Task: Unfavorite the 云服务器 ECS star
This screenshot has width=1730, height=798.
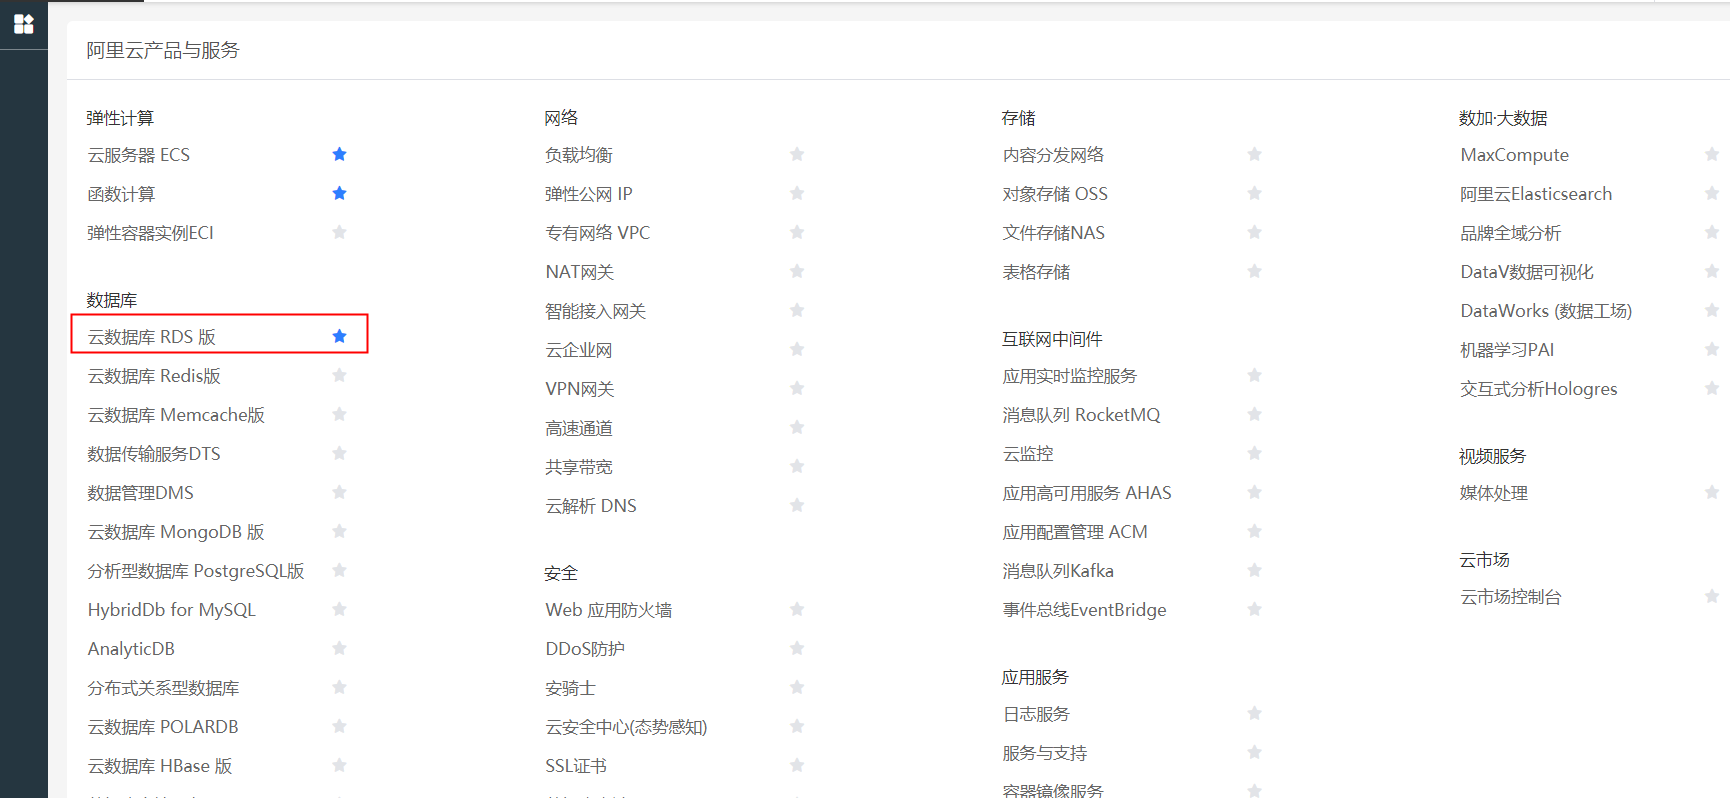Action: 339,154
